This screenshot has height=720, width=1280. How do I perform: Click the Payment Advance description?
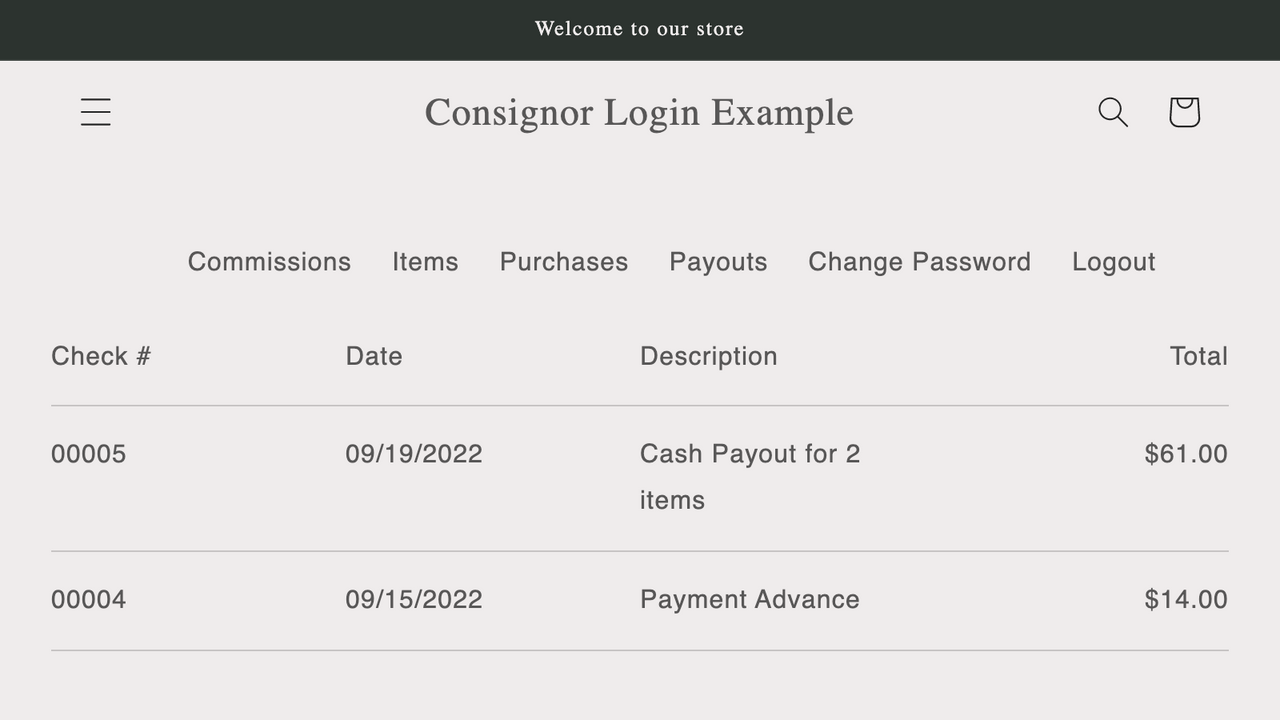pos(750,599)
